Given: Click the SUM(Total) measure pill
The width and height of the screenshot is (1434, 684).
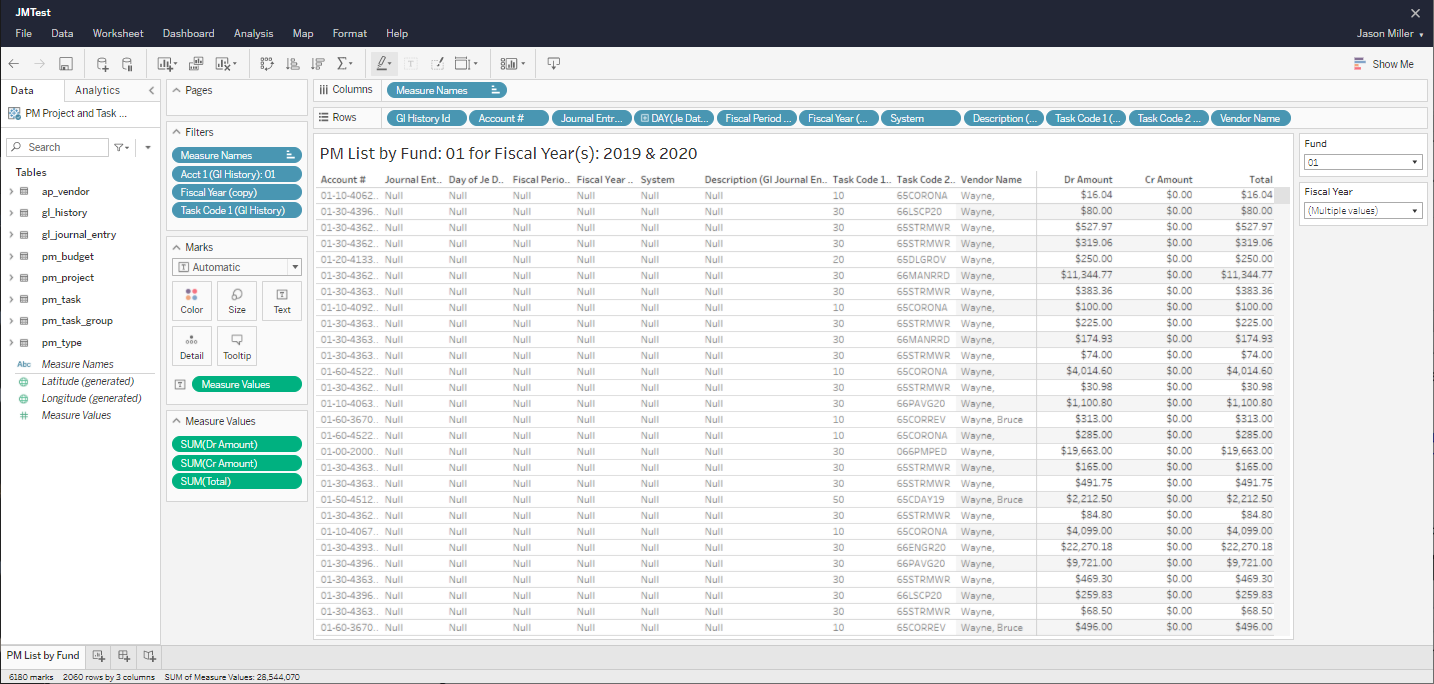Looking at the screenshot, I should point(237,481).
